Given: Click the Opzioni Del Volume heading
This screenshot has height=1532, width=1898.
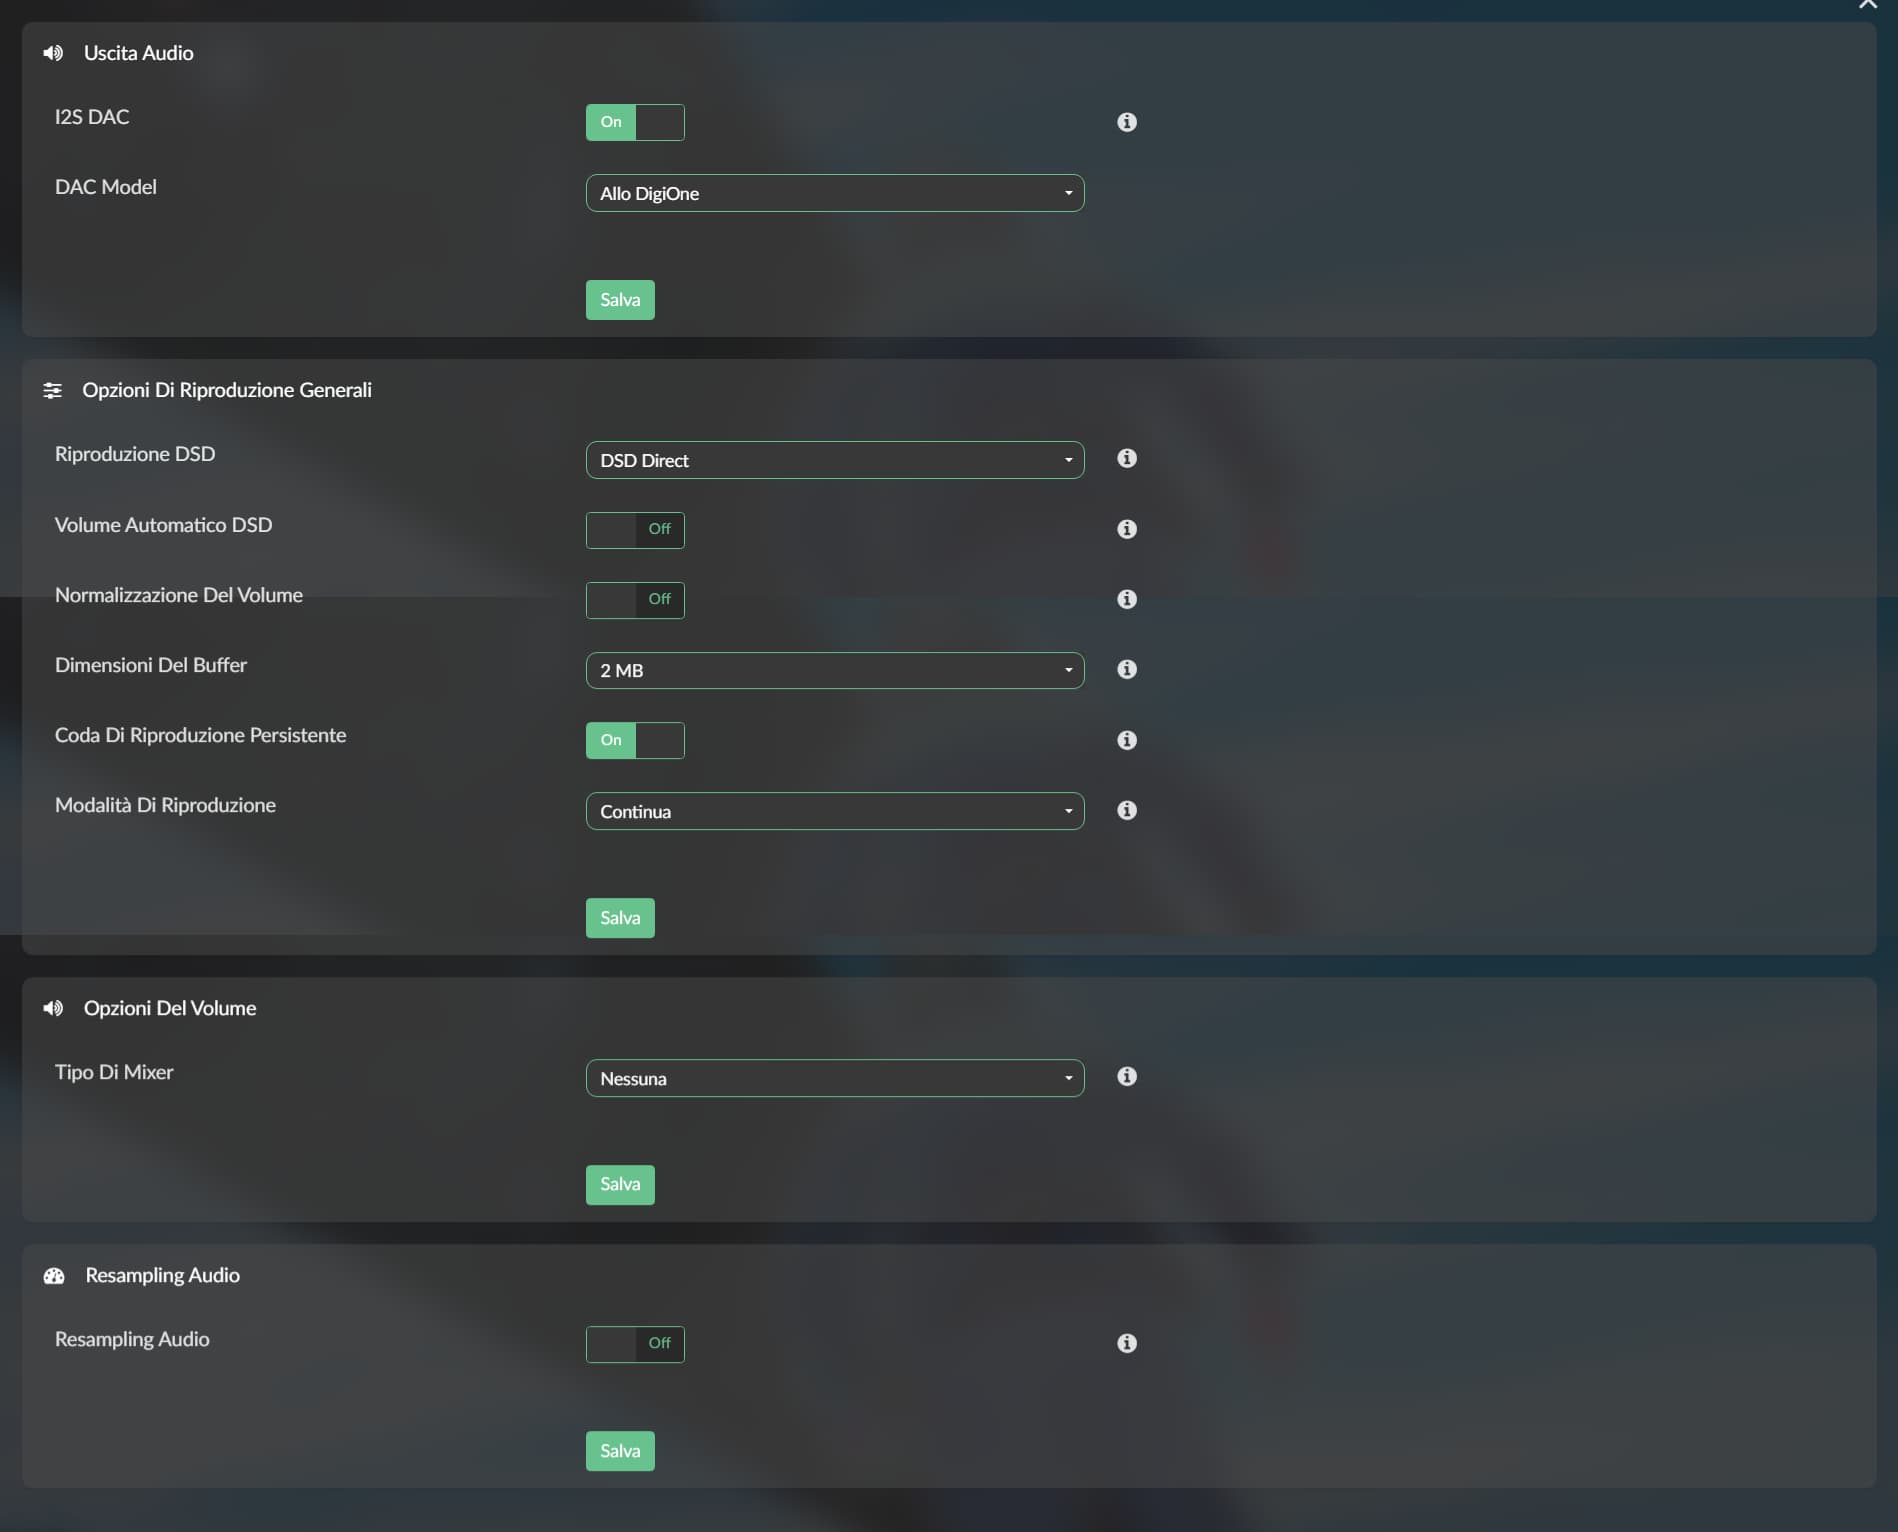Looking at the screenshot, I should 170,1008.
